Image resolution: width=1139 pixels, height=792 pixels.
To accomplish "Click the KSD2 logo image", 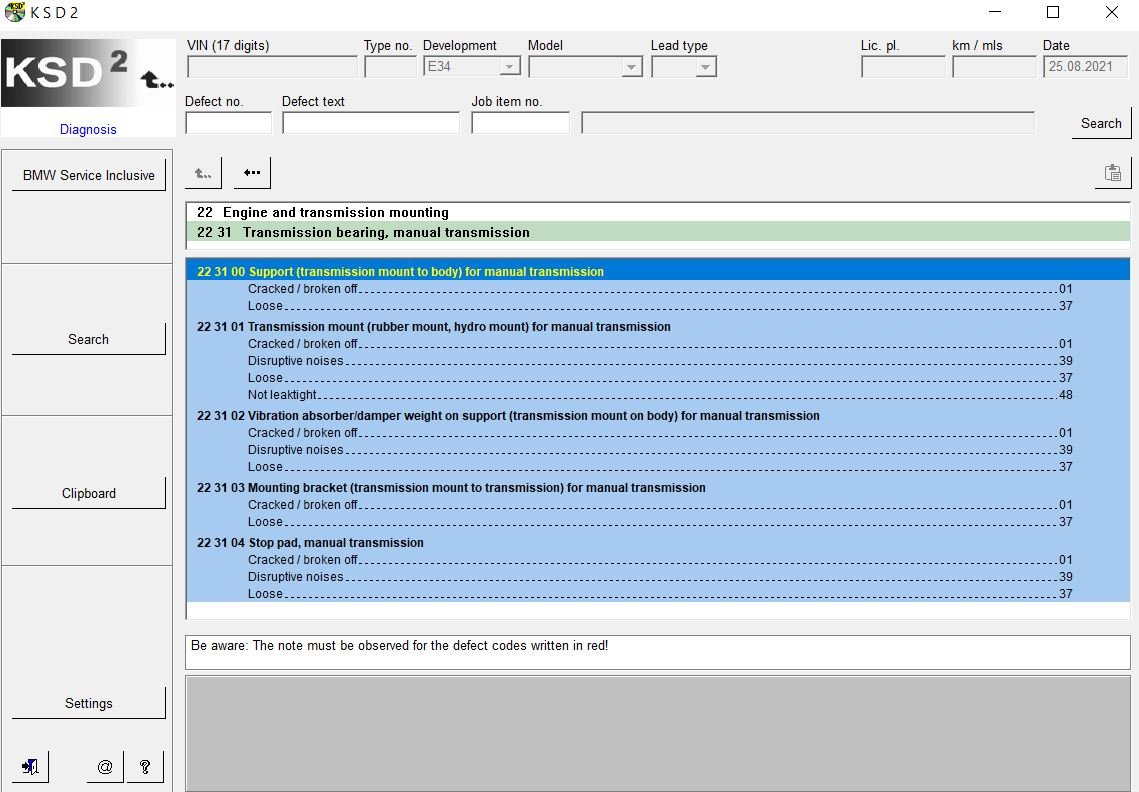I will (88, 73).
